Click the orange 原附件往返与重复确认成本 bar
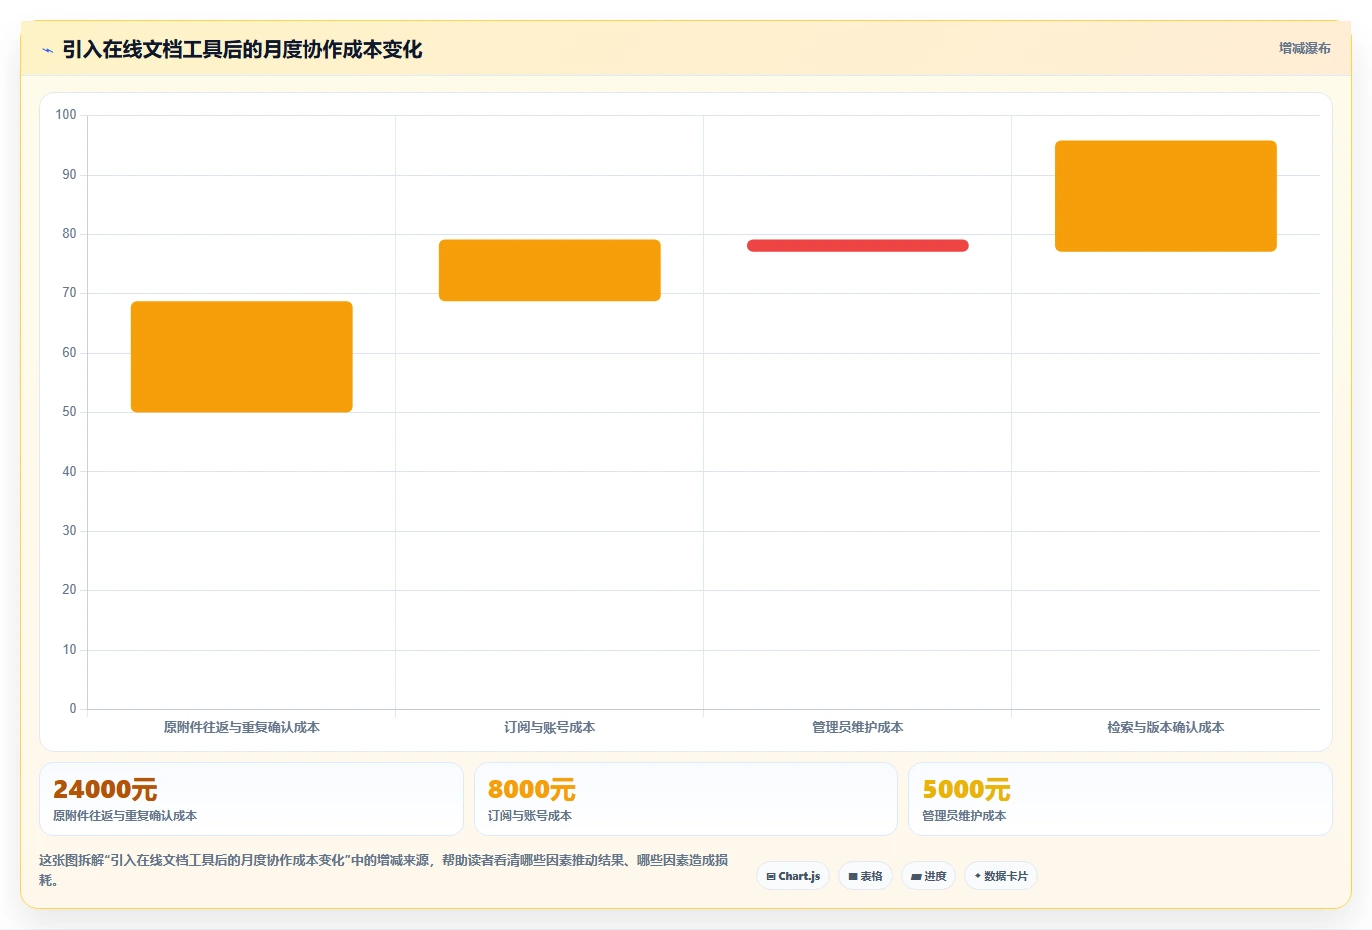Viewport: 1372px width, 930px height. pyautogui.click(x=242, y=357)
